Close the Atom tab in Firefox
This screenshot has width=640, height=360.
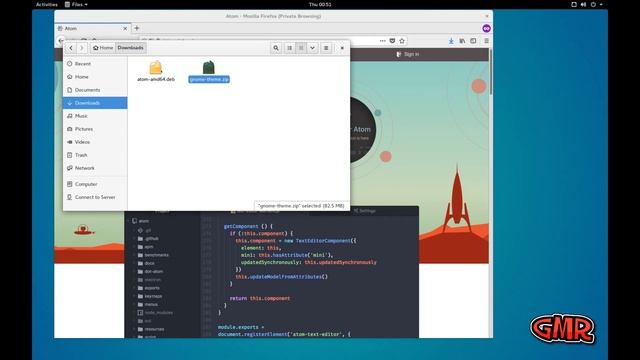tap(125, 28)
